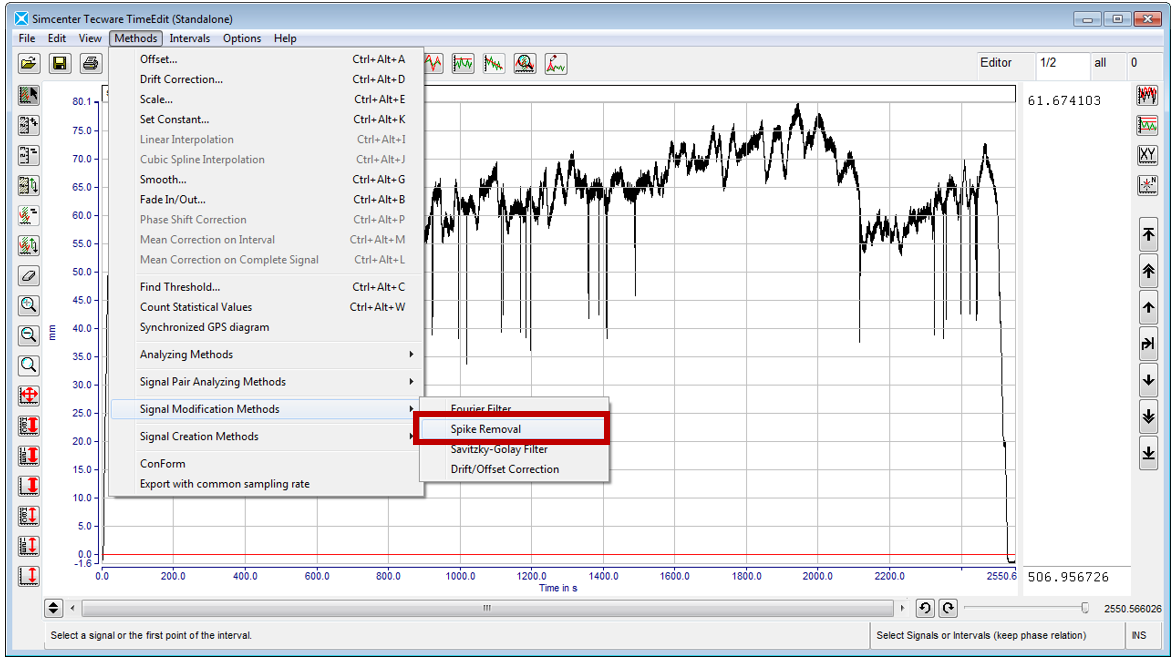
Task: Select Scale... menu entry
Action: tap(266, 99)
